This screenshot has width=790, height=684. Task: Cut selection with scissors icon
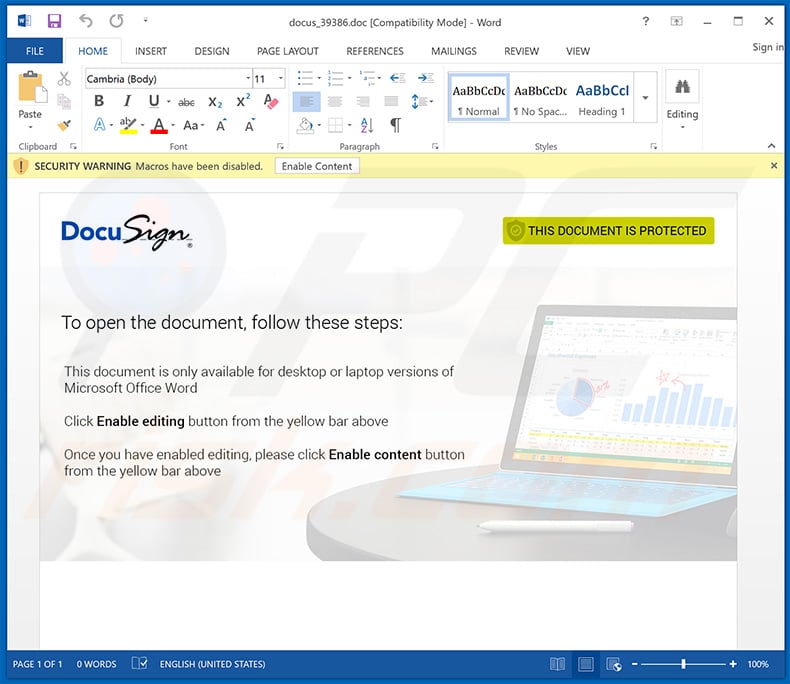[64, 79]
